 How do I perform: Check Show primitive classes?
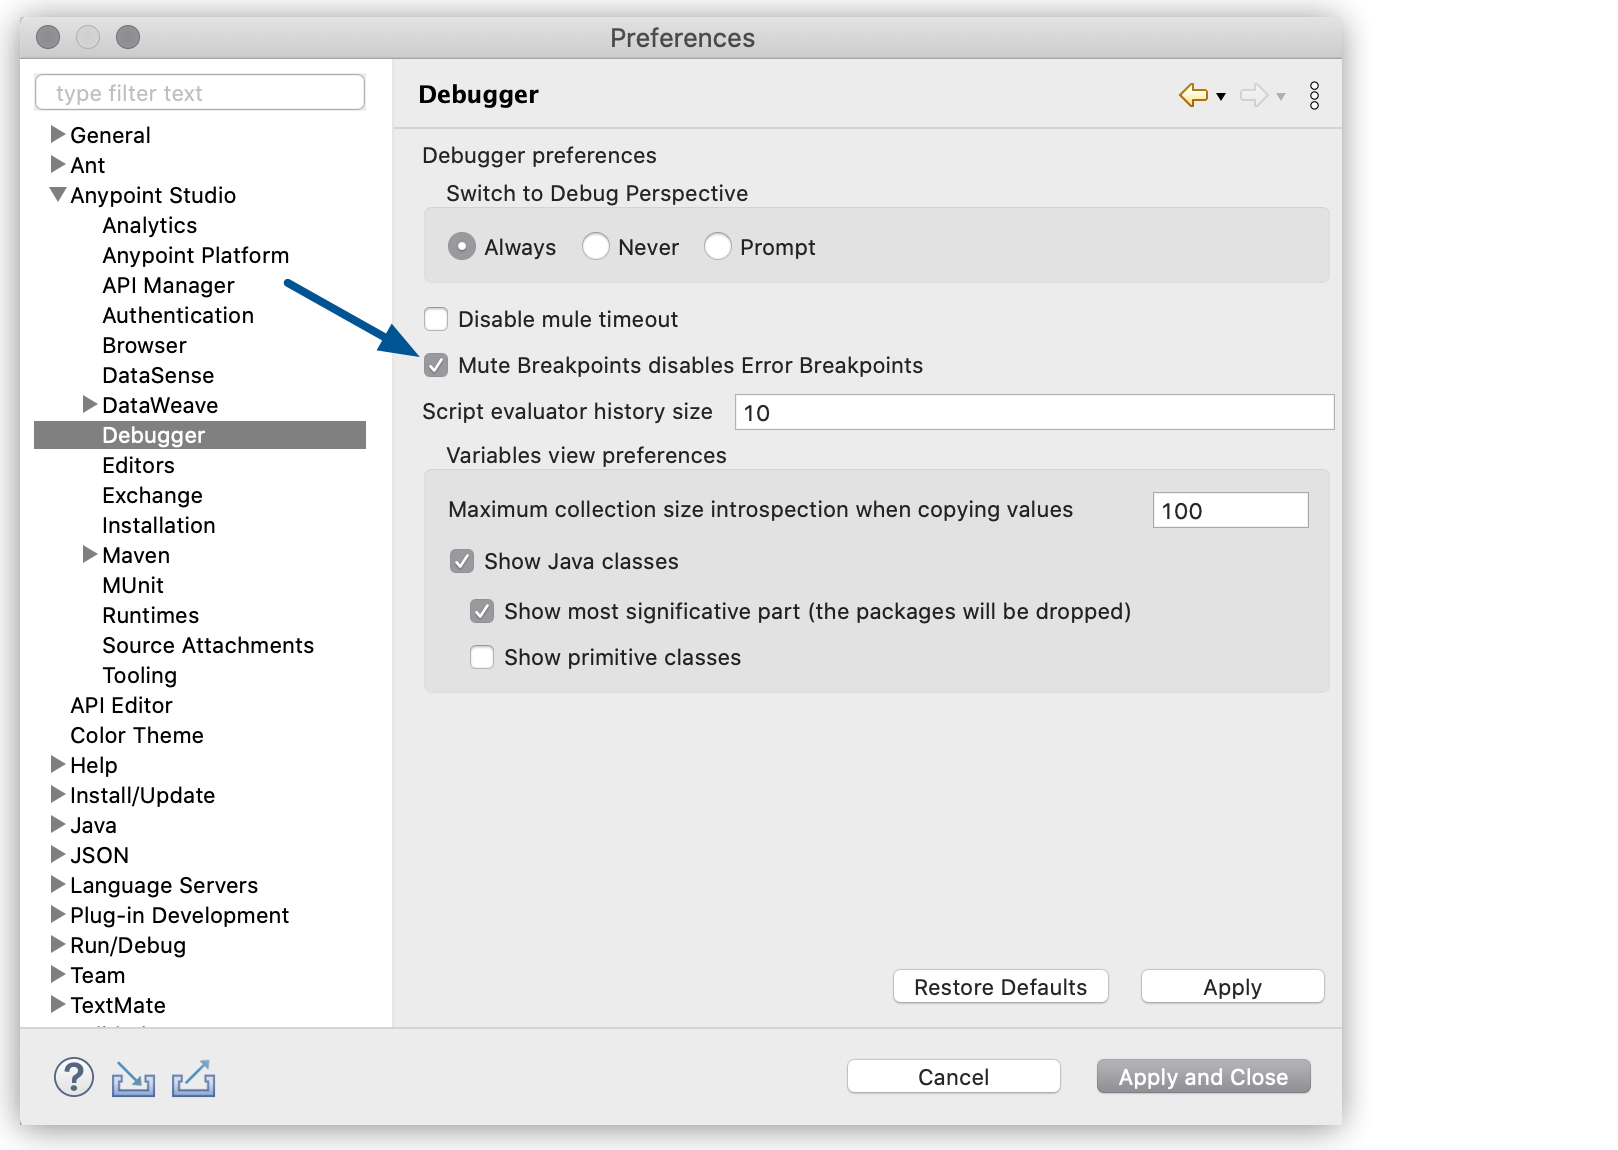click(481, 657)
